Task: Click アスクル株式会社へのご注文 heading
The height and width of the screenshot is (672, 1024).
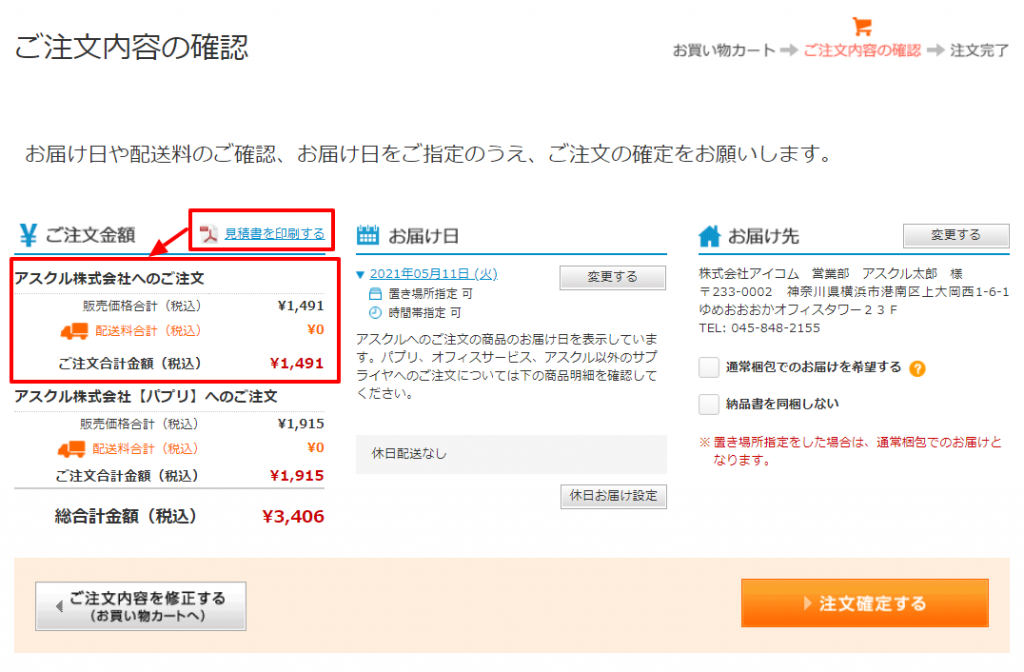Action: 110,278
